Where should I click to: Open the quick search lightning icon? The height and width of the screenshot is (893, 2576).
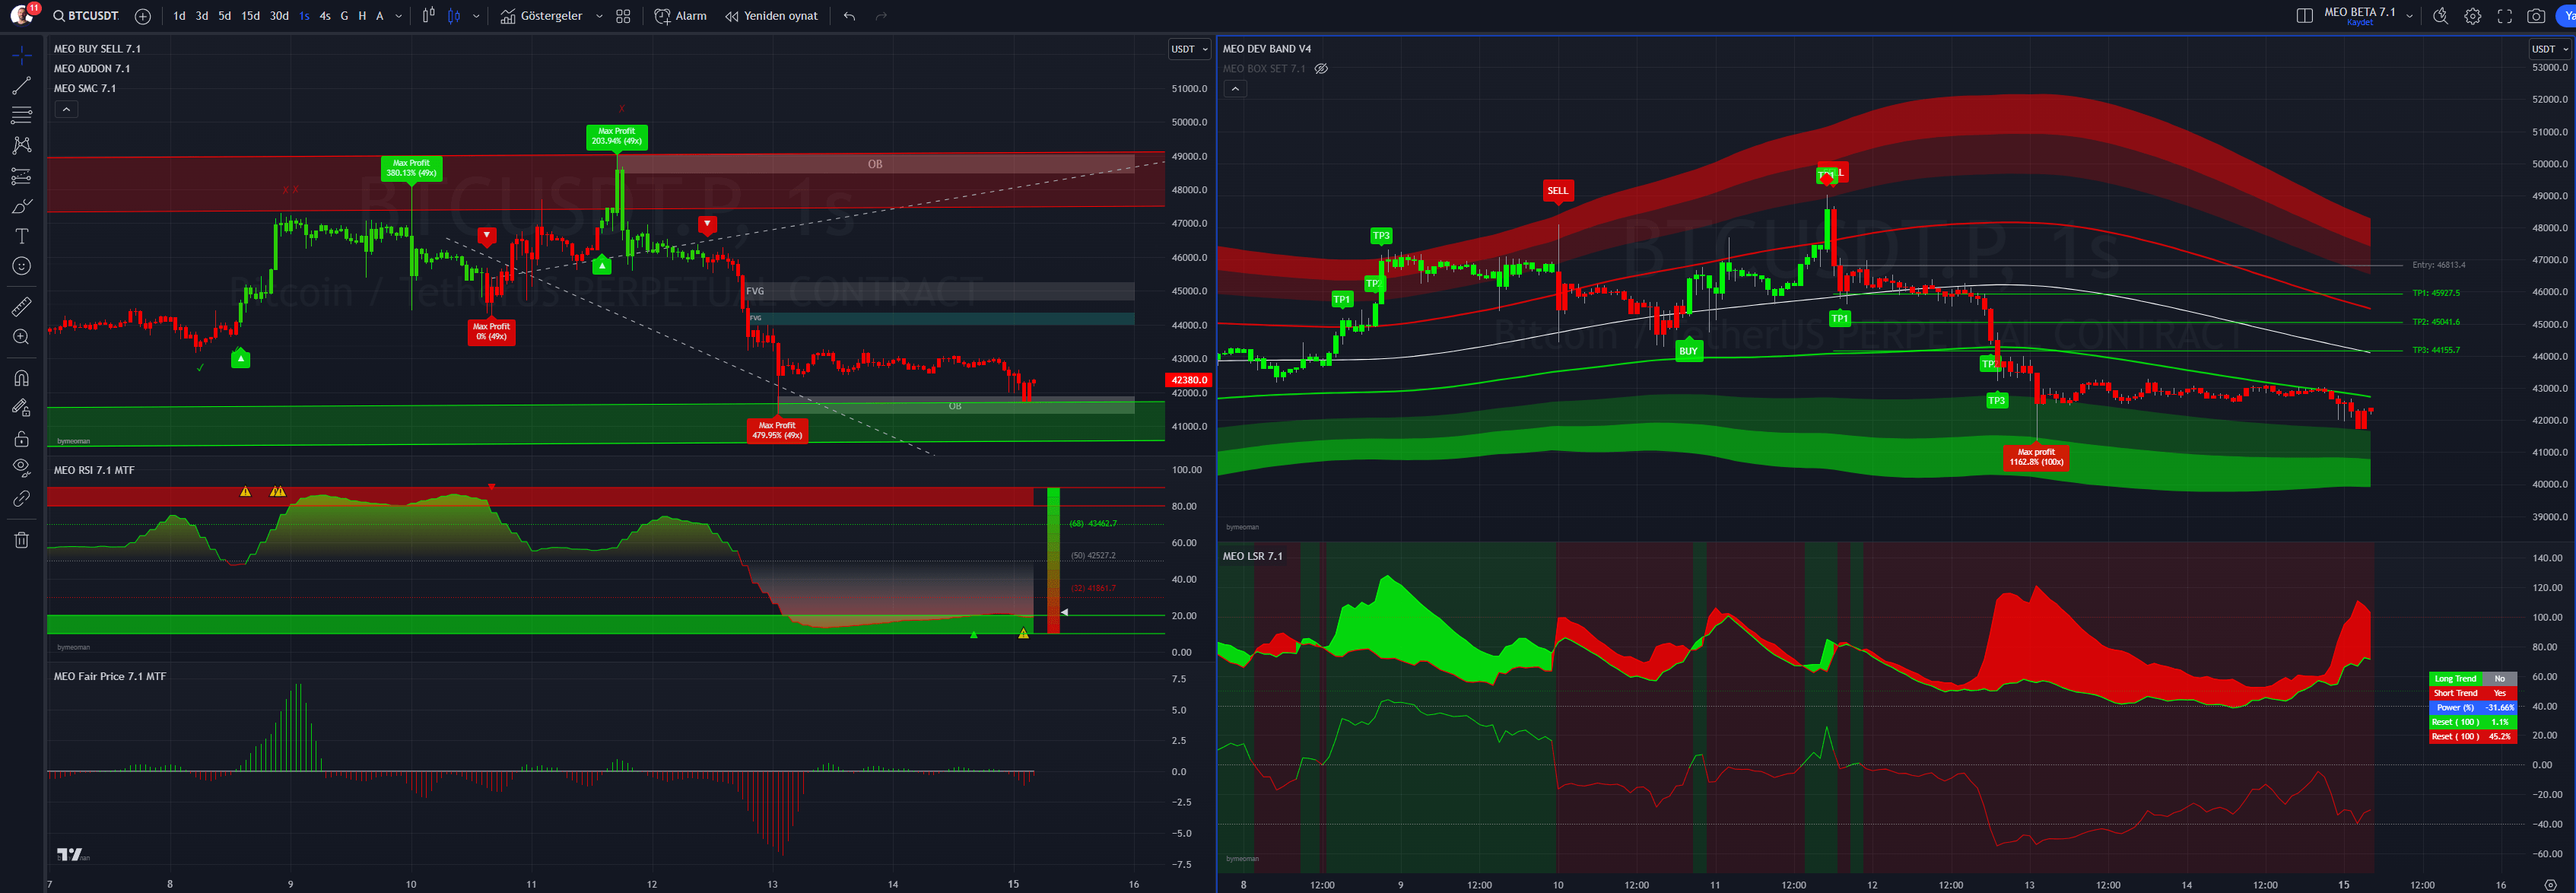click(x=2440, y=16)
